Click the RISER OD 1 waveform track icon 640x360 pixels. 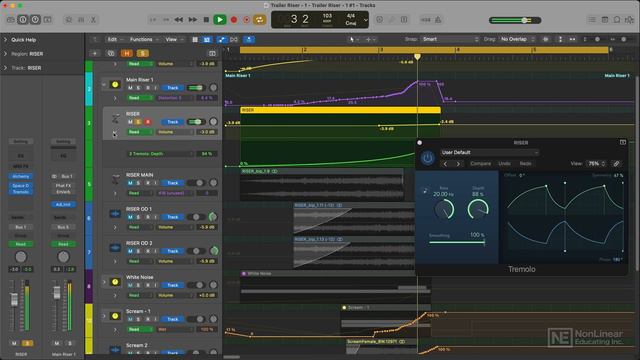point(115,213)
